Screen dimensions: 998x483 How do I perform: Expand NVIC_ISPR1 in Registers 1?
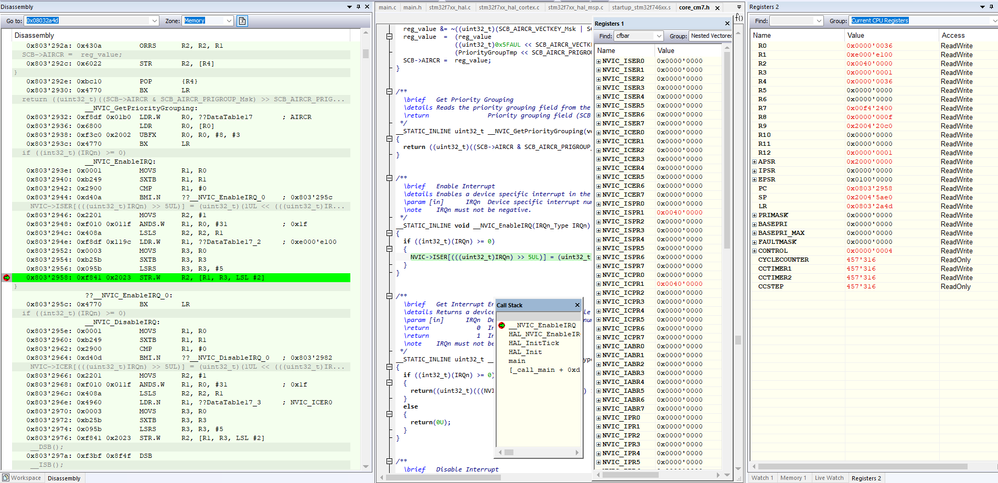[599, 212]
